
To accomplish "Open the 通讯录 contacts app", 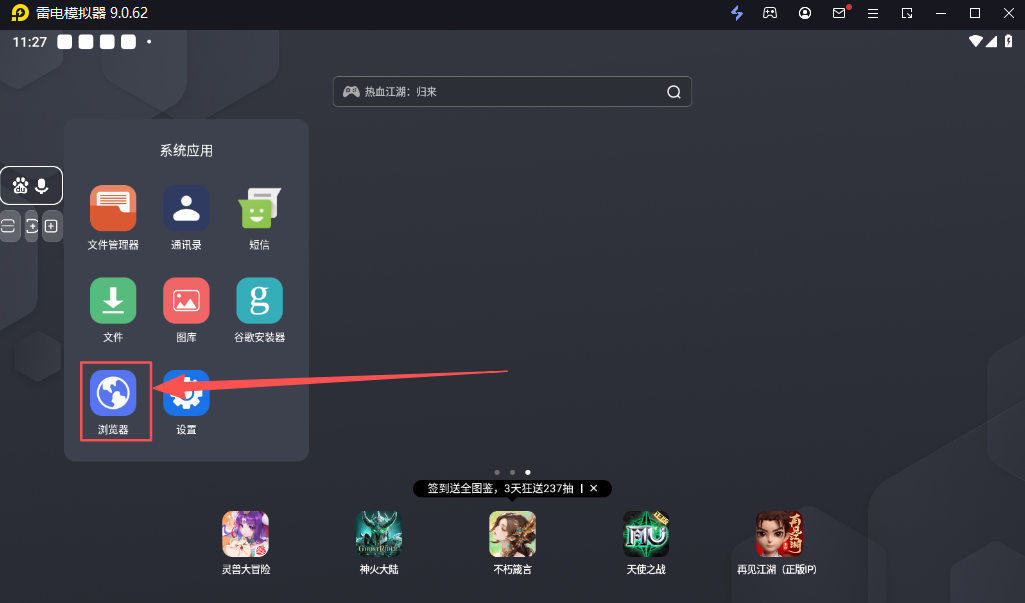I will (186, 209).
